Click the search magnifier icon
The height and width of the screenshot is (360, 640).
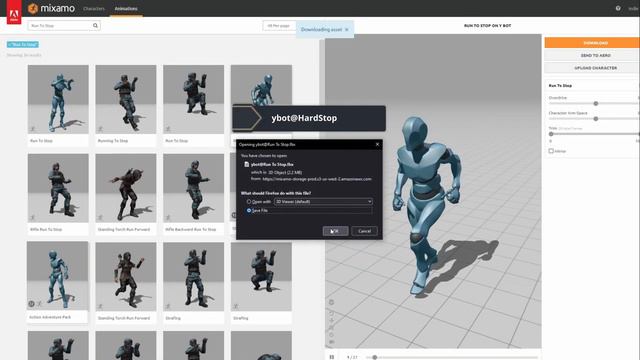click(95, 26)
